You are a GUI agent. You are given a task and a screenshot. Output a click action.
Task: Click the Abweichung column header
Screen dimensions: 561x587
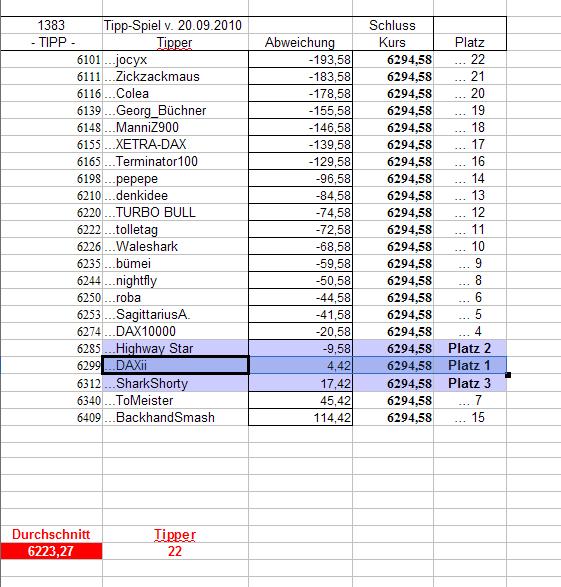click(x=301, y=42)
